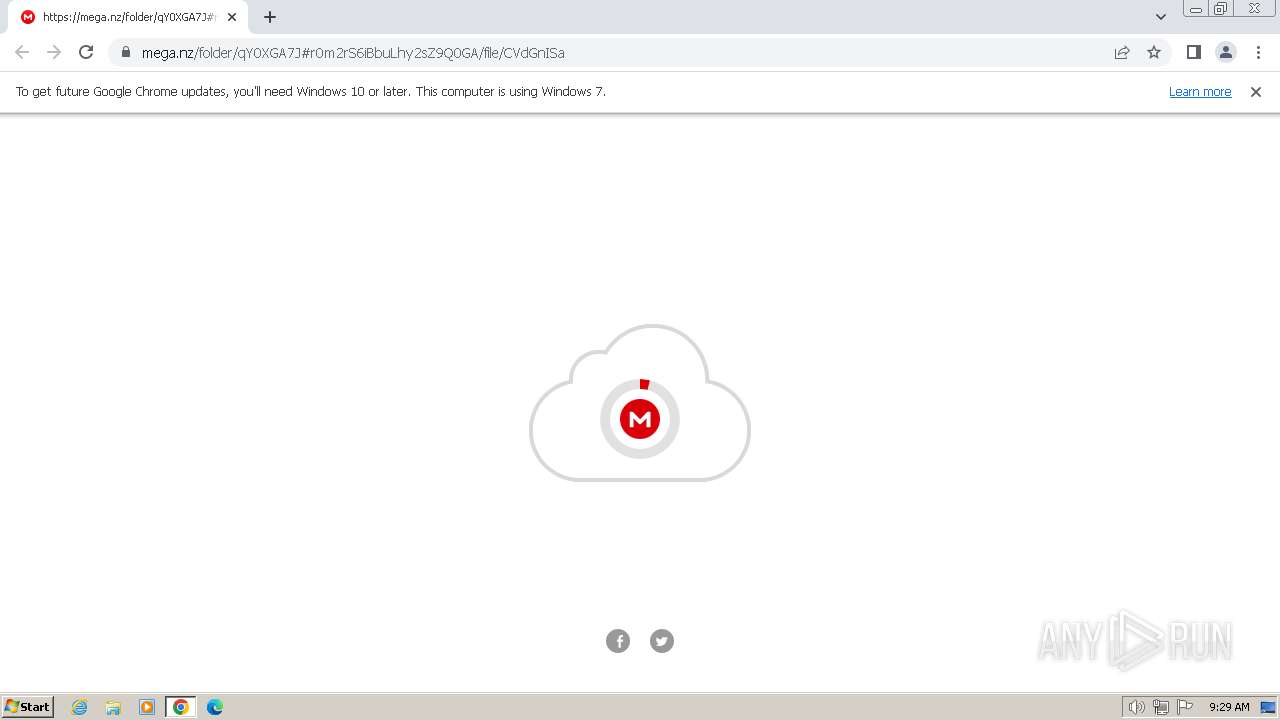The height and width of the screenshot is (720, 1280).
Task: Click Learn more about Chrome updates
Action: [x=1200, y=91]
